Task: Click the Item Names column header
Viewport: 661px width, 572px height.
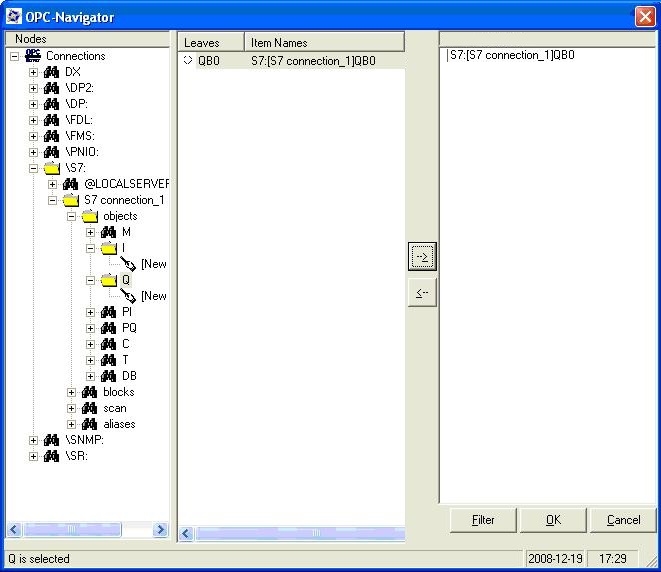Action: [324, 43]
